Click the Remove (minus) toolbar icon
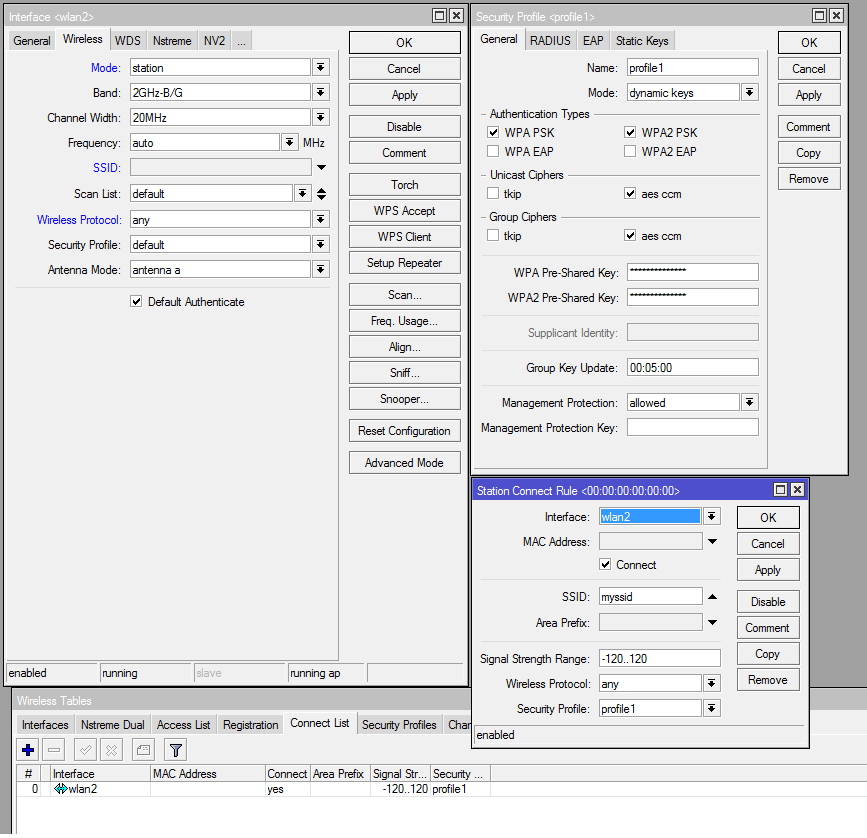867x838 pixels. (54, 750)
